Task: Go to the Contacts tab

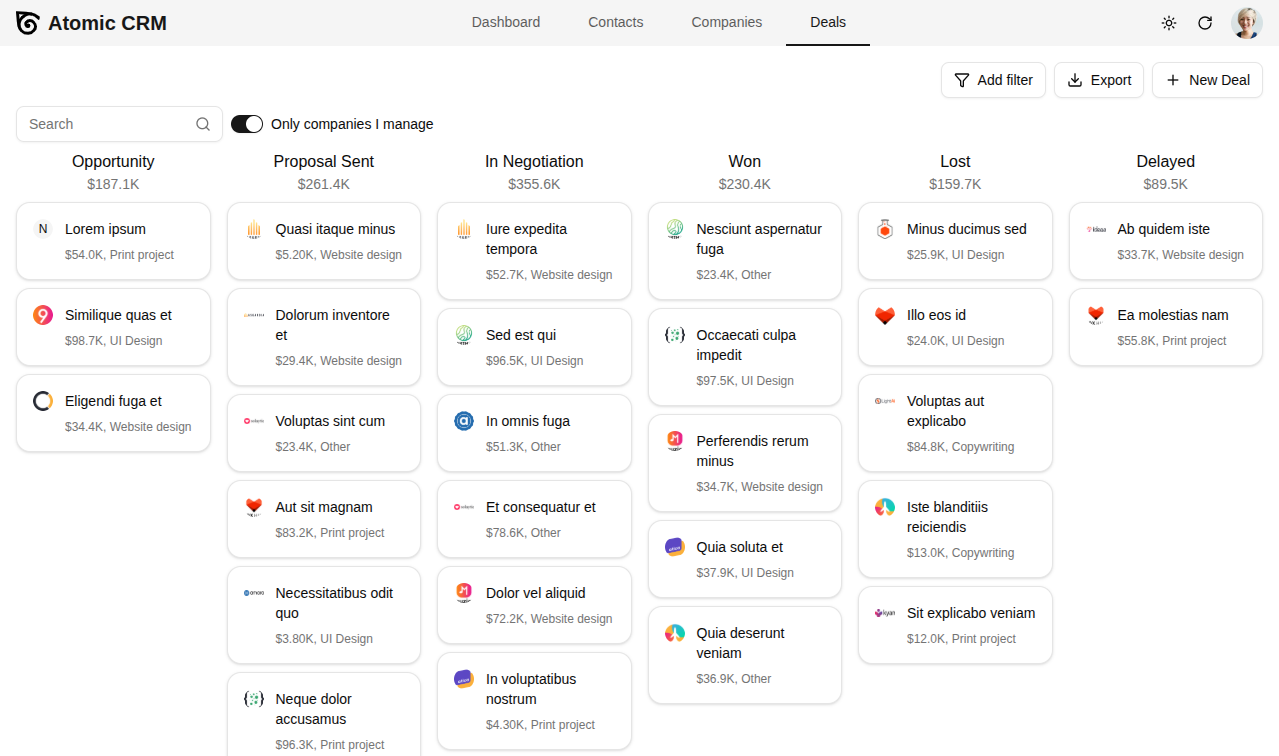Action: click(615, 22)
